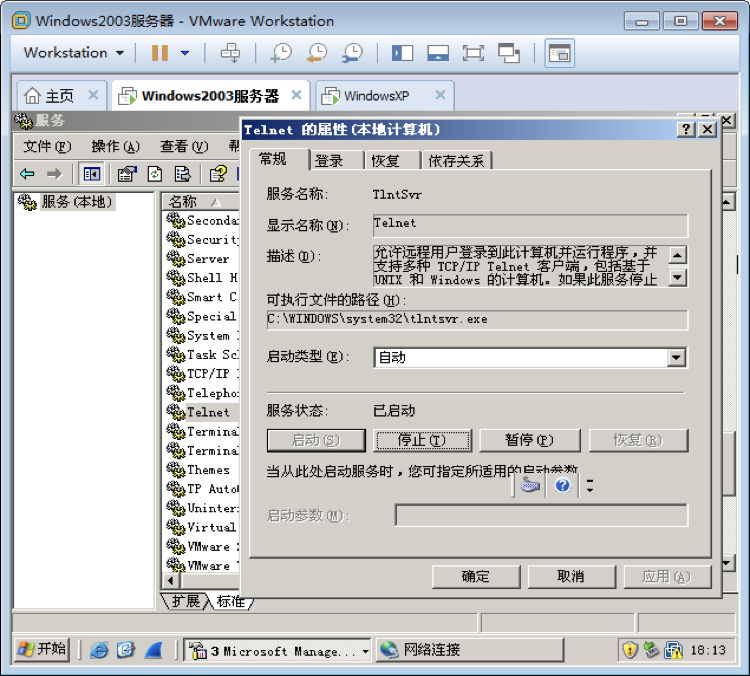Select the Themes service row
Screen dimensions: 750x676
click(x=202, y=470)
